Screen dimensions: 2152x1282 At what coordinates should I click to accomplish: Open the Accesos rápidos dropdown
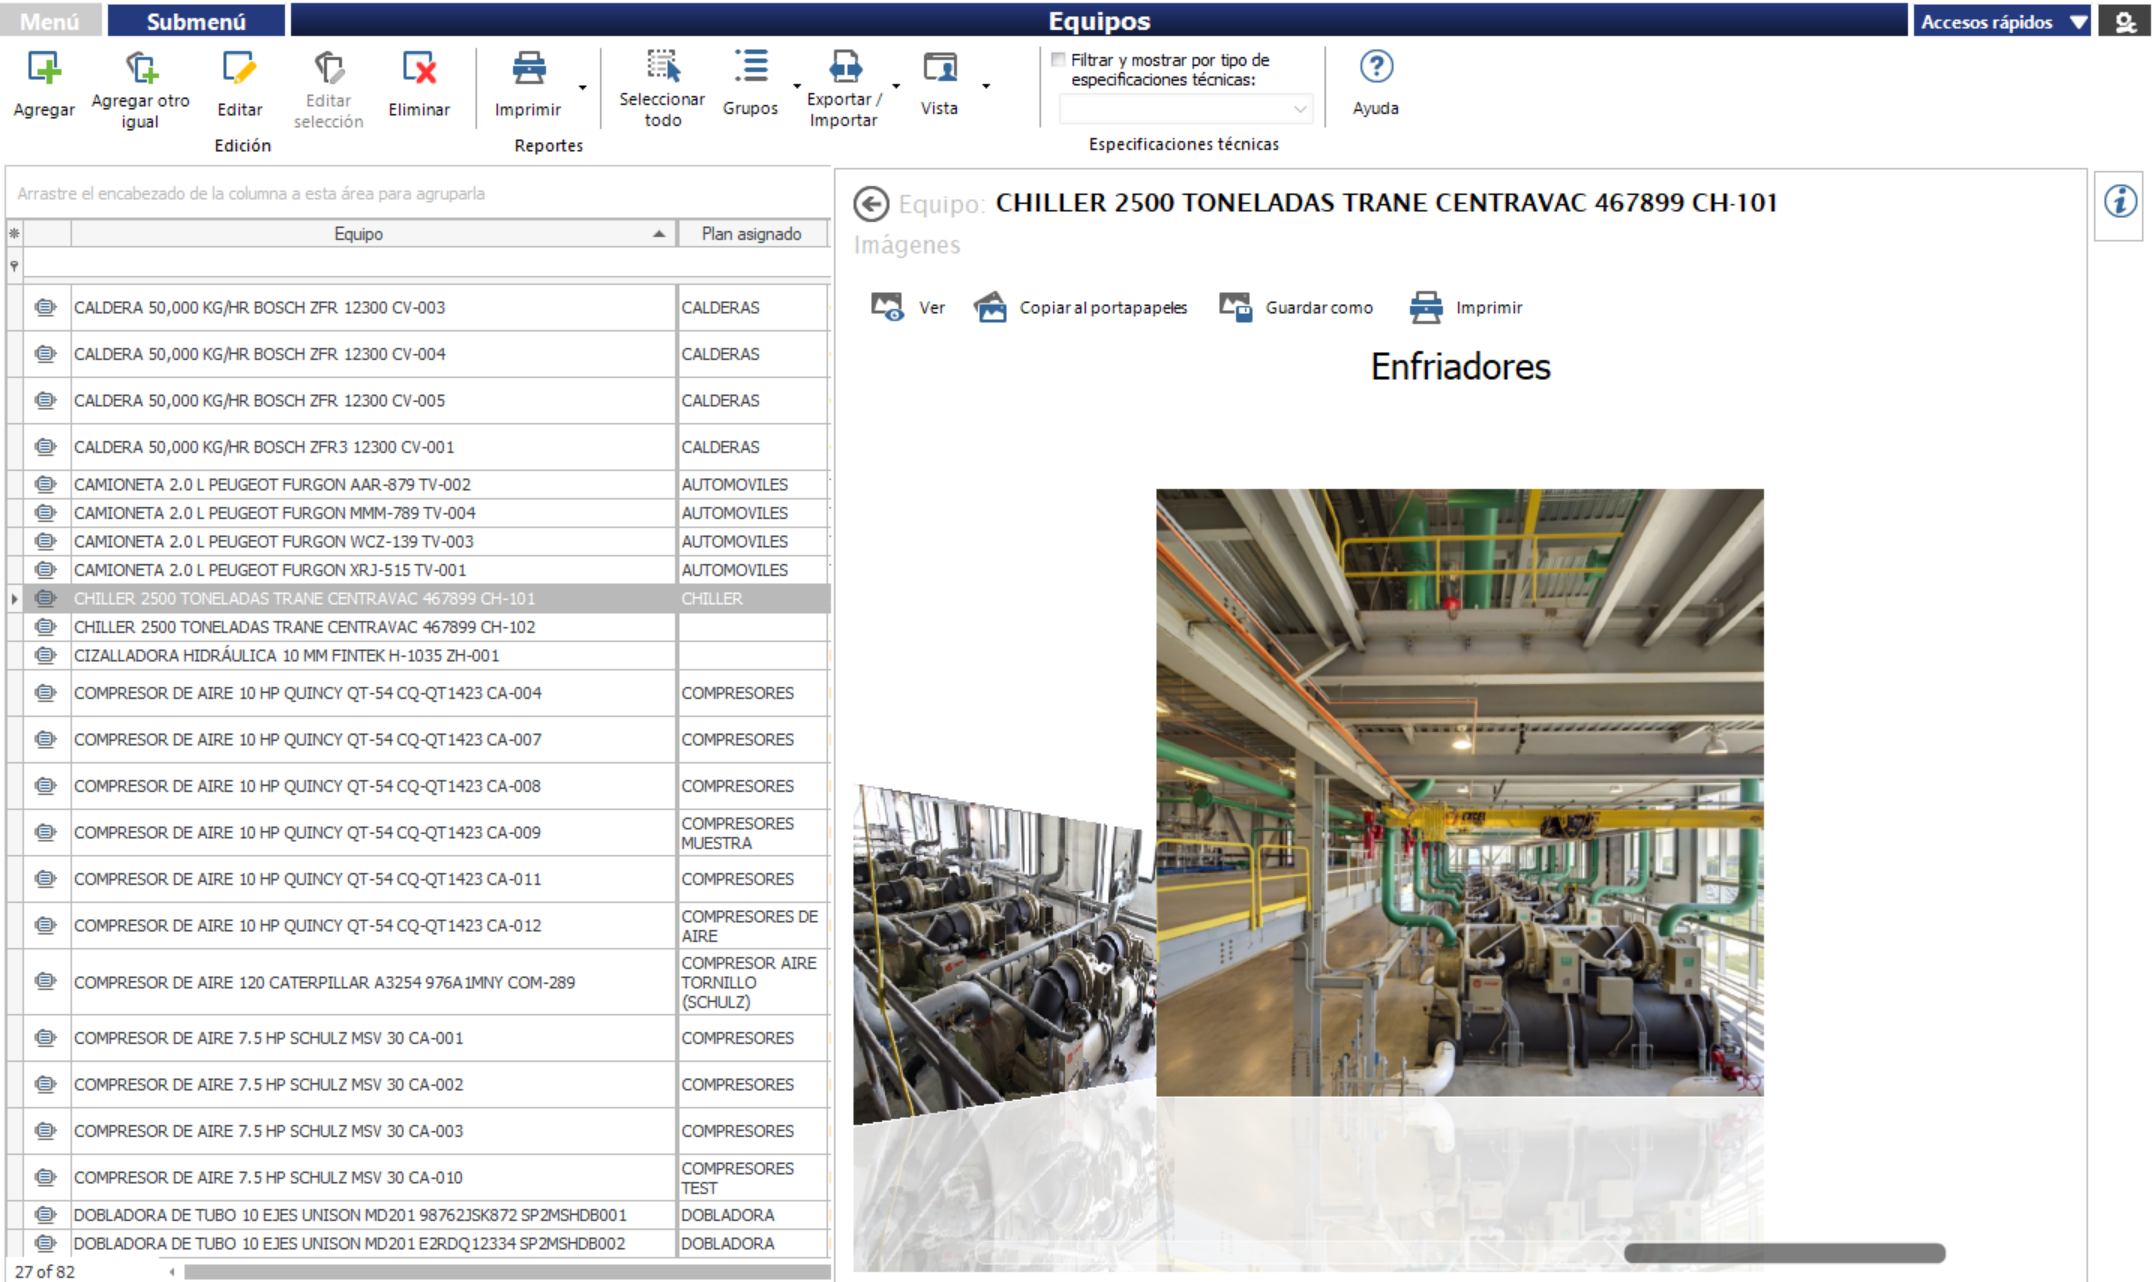coord(2003,21)
